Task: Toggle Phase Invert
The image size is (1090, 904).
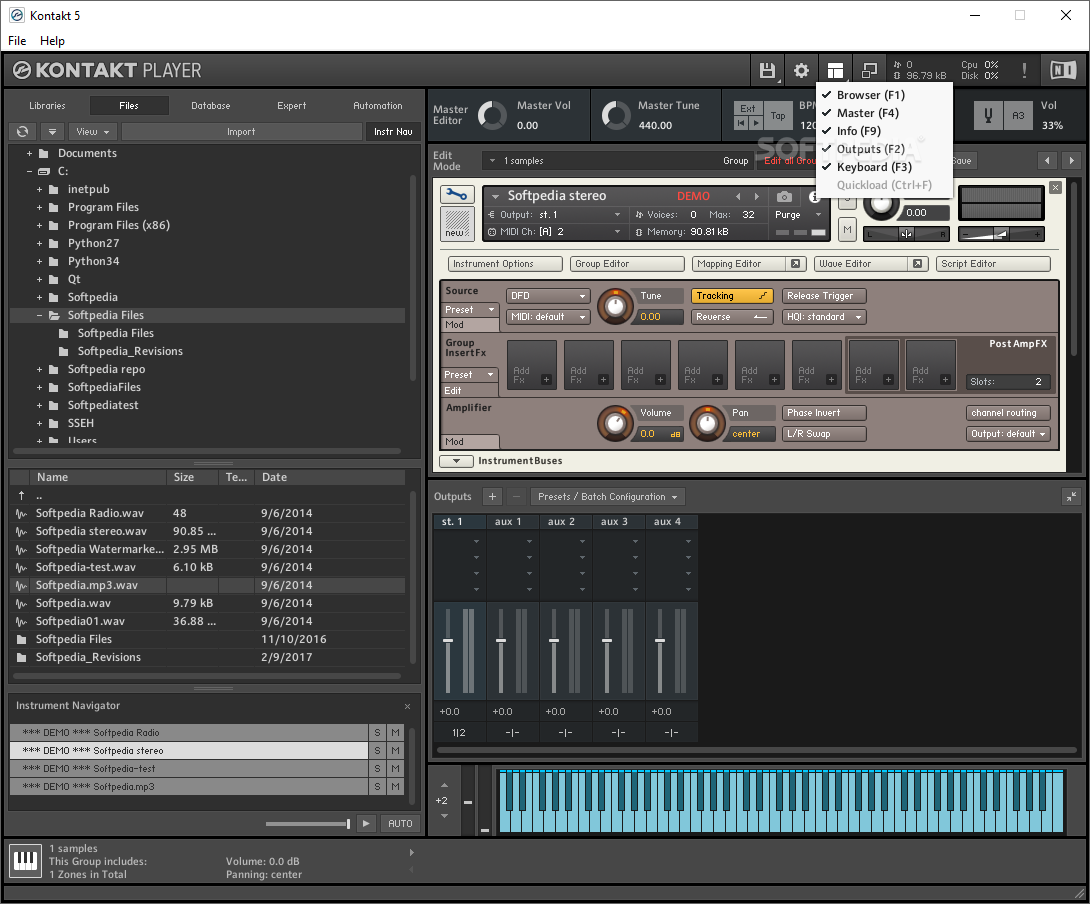Action: (x=824, y=412)
